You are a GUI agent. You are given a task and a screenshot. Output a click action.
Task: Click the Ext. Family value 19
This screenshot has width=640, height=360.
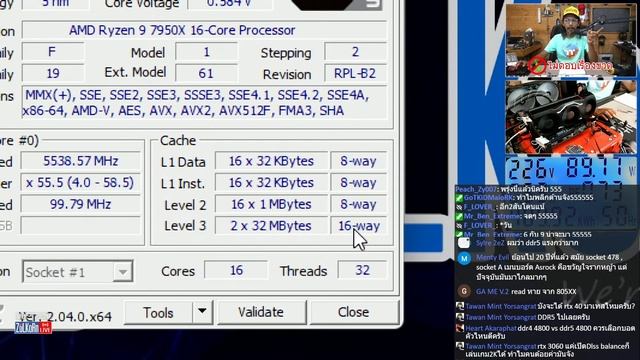[x=53, y=73]
